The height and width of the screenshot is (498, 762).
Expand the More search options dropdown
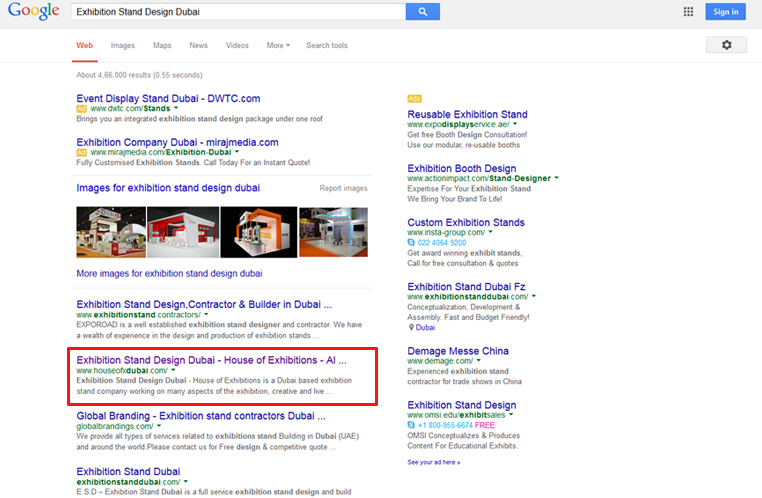277,45
